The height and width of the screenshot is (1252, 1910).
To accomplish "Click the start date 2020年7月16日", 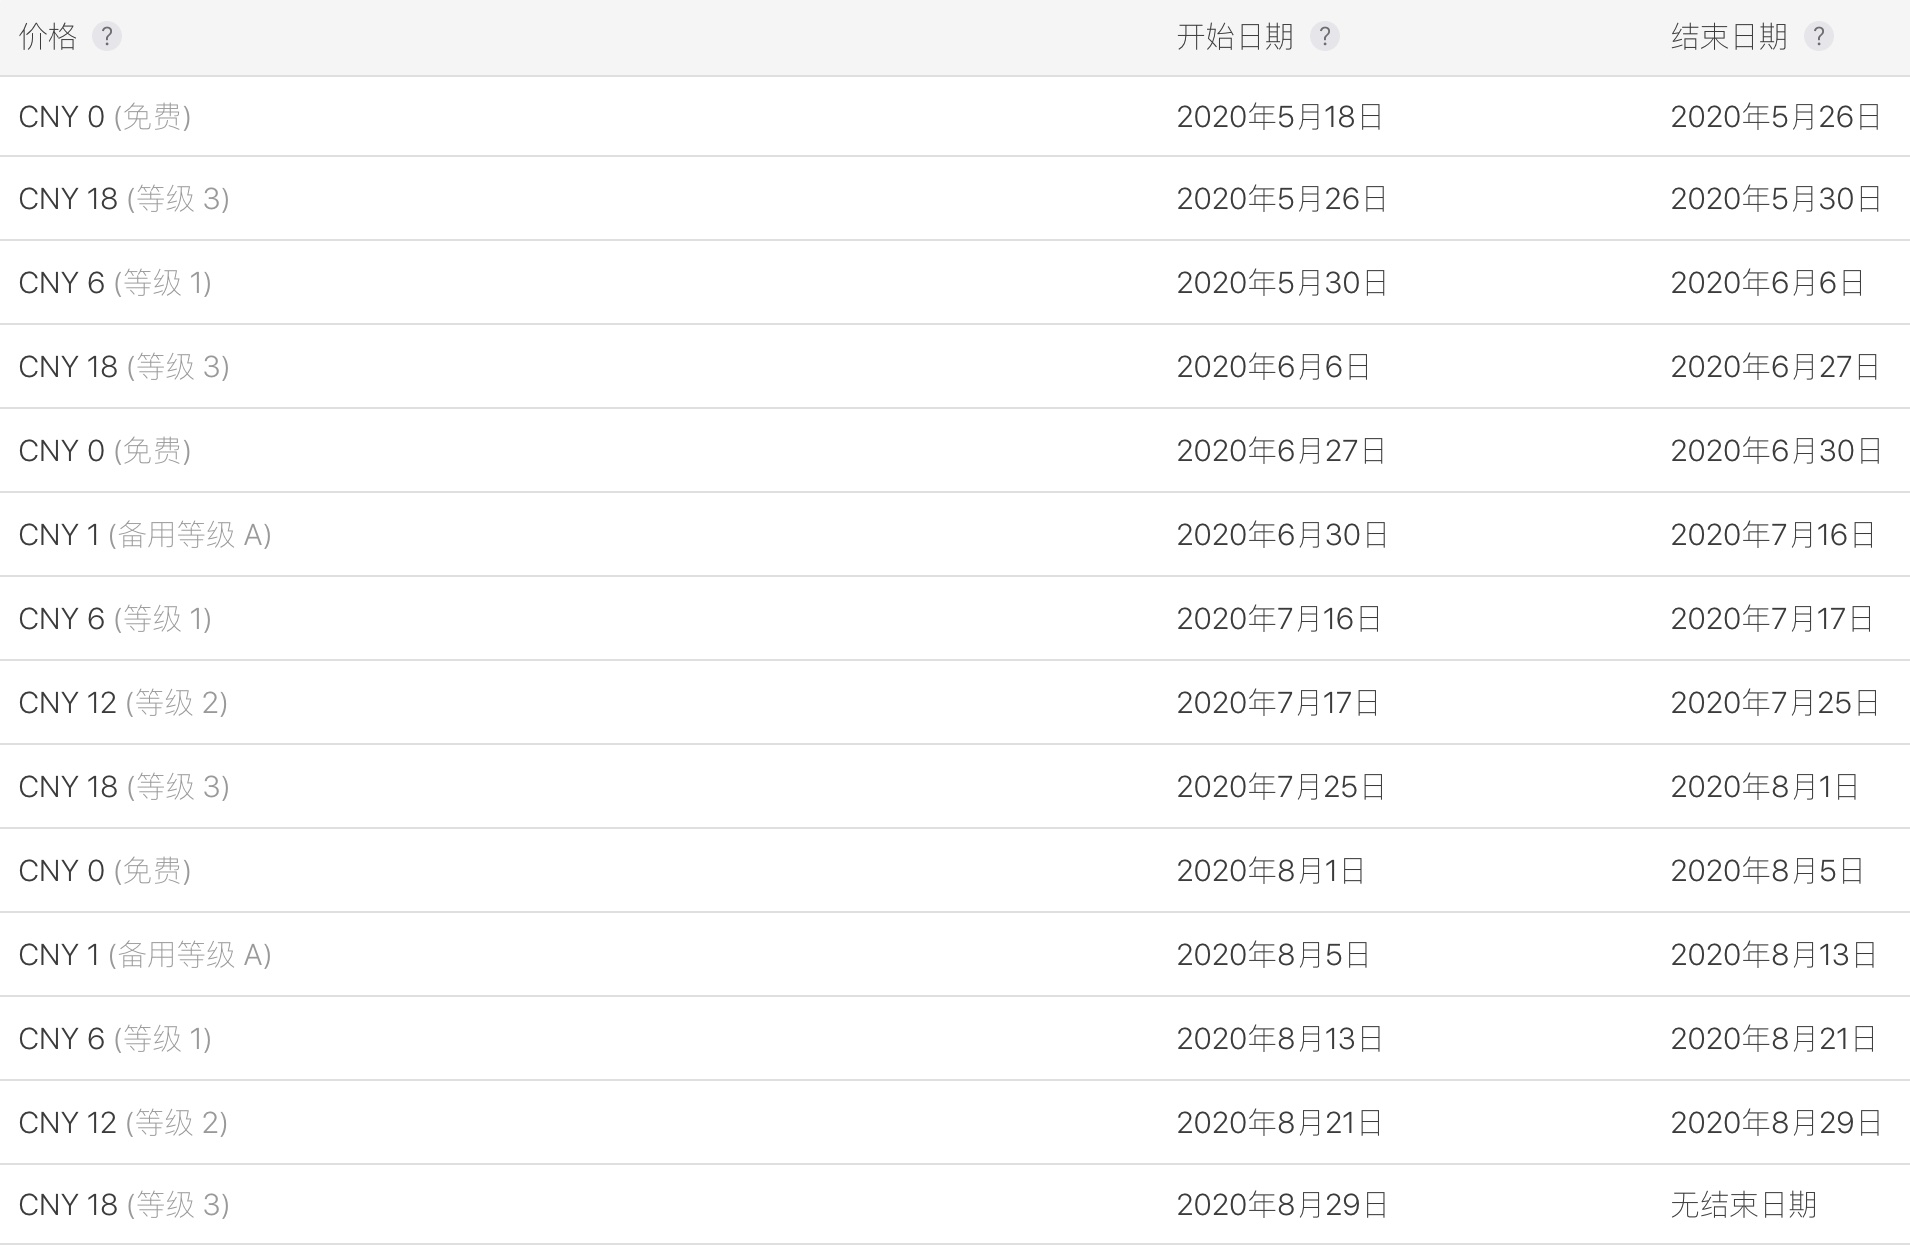I will 1278,619.
